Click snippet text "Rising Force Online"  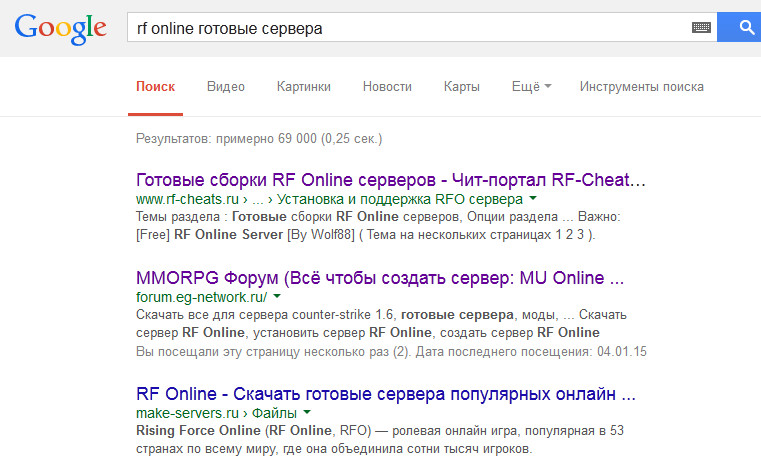199,431
